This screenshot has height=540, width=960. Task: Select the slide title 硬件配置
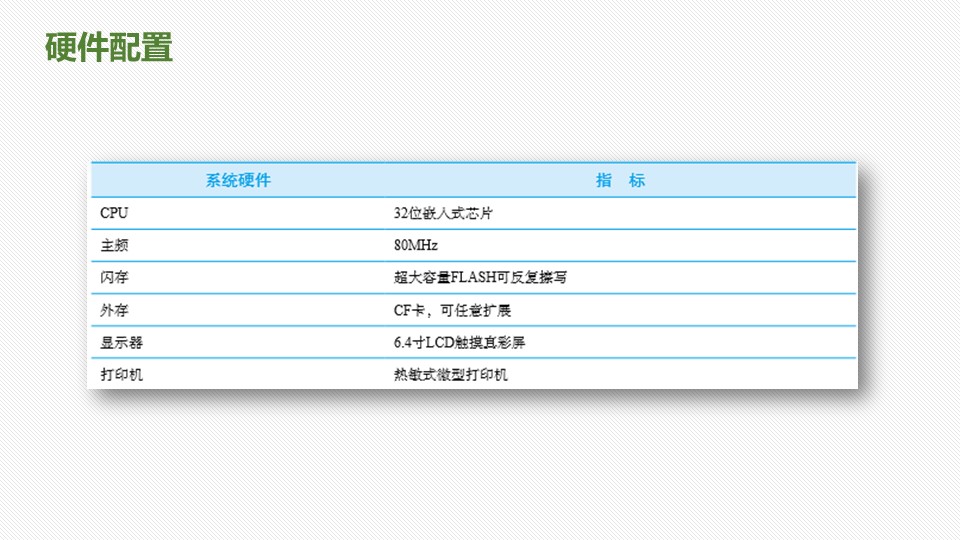click(109, 48)
